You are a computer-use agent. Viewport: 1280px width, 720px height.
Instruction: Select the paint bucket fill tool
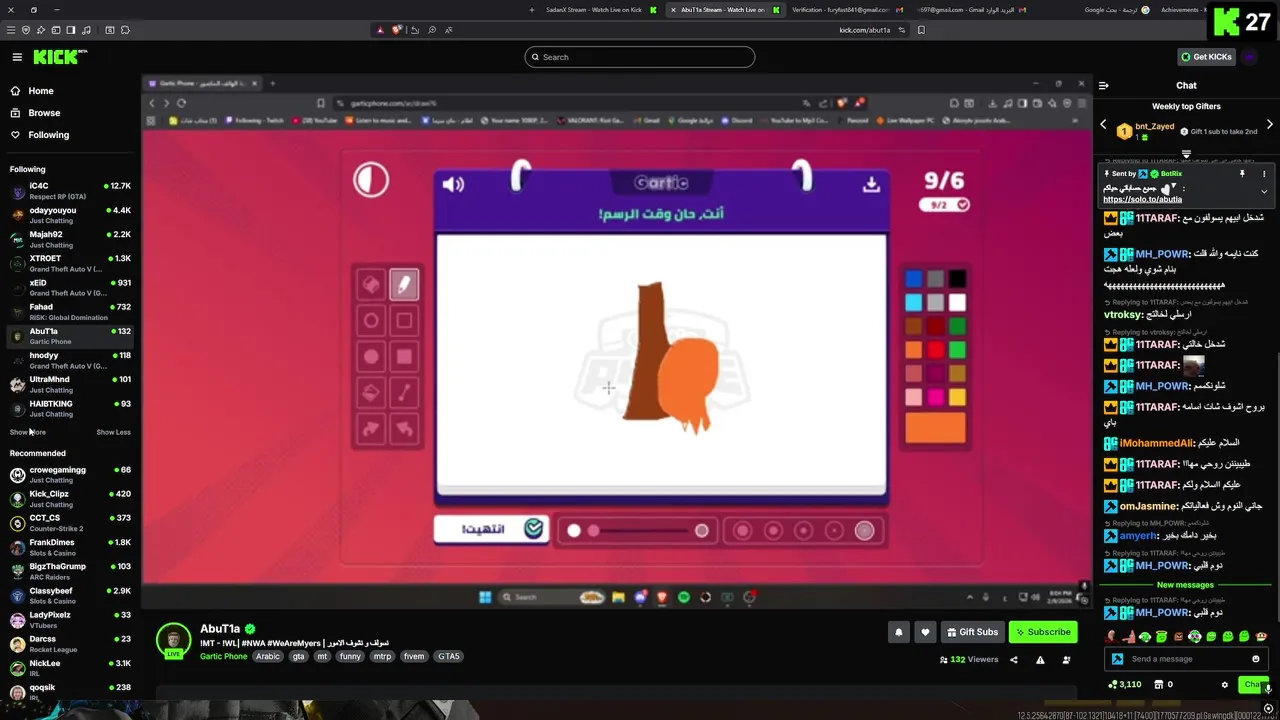[x=371, y=393]
